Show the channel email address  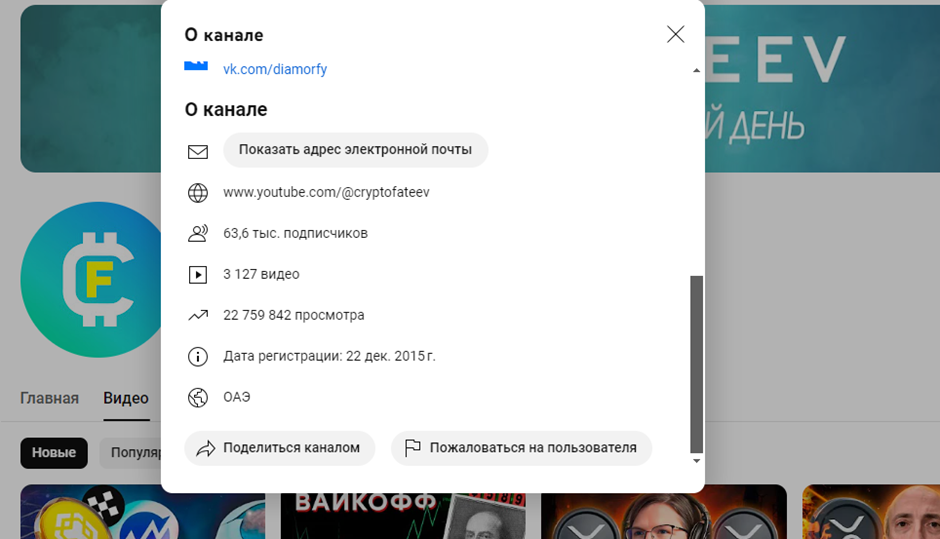coord(355,150)
